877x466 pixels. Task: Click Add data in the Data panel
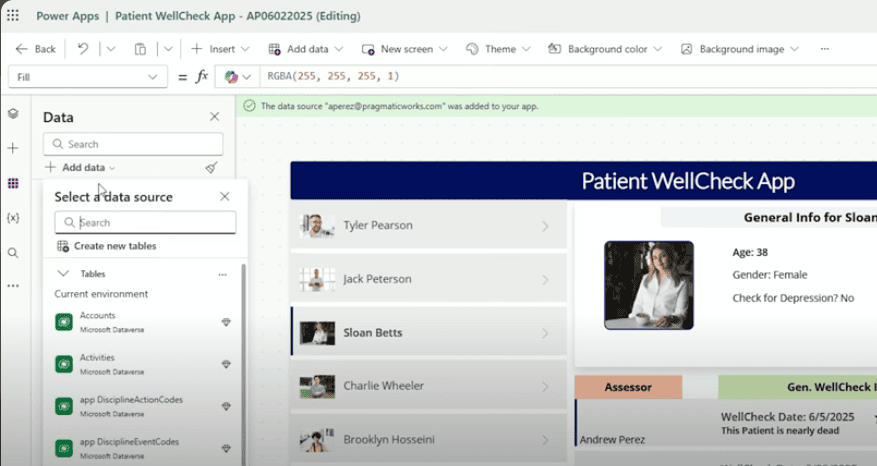pyautogui.click(x=81, y=167)
